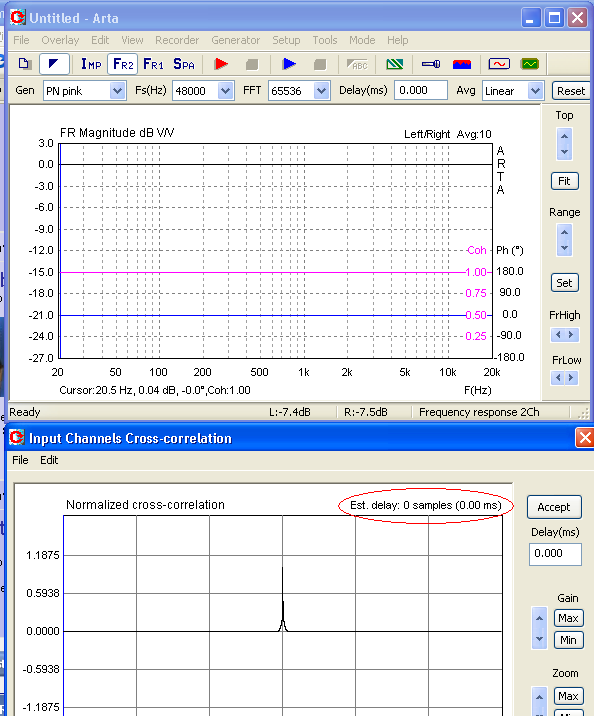Click the FrLow right arrow
This screenshot has height=716, width=594.
click(571, 378)
